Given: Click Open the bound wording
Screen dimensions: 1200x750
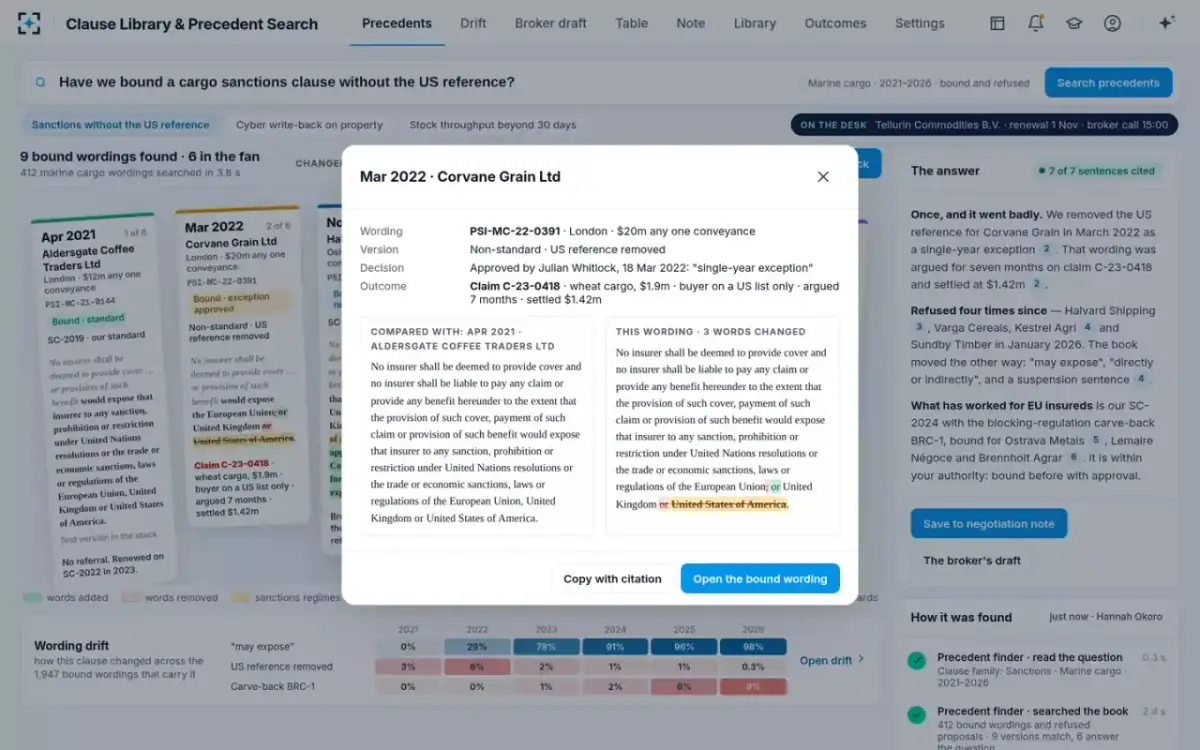Looking at the screenshot, I should click(x=760, y=579).
